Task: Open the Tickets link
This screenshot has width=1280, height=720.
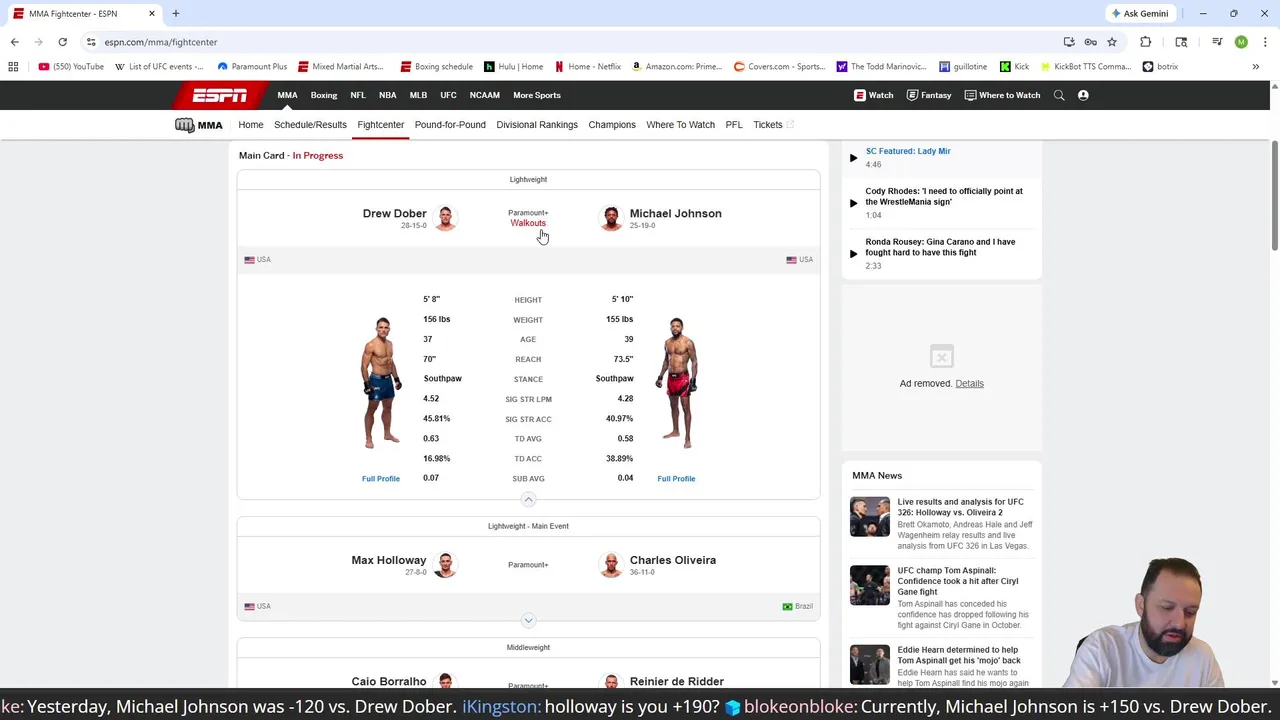Action: pos(773,125)
